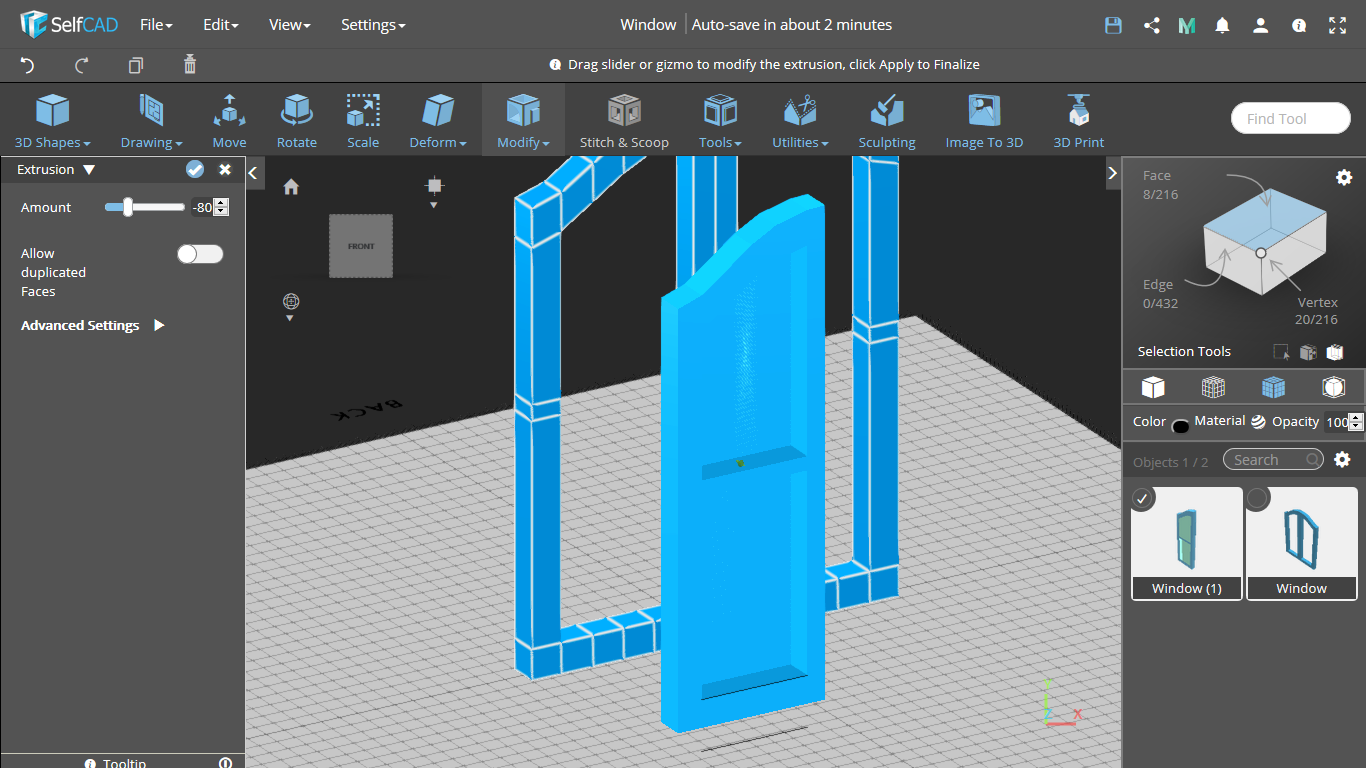Viewport: 1366px width, 768px height.
Task: Click the info circle icon in header
Action: 1299,25
